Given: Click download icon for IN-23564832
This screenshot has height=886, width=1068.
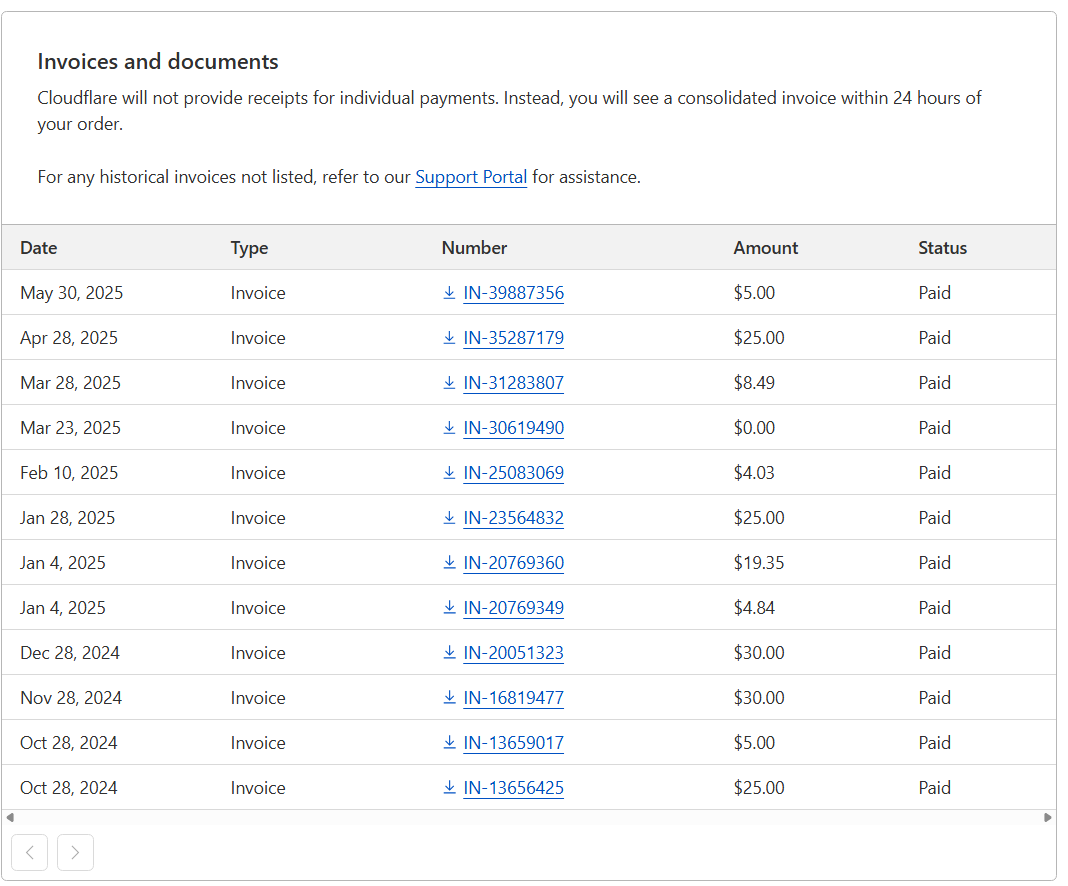Looking at the screenshot, I should click(x=449, y=518).
